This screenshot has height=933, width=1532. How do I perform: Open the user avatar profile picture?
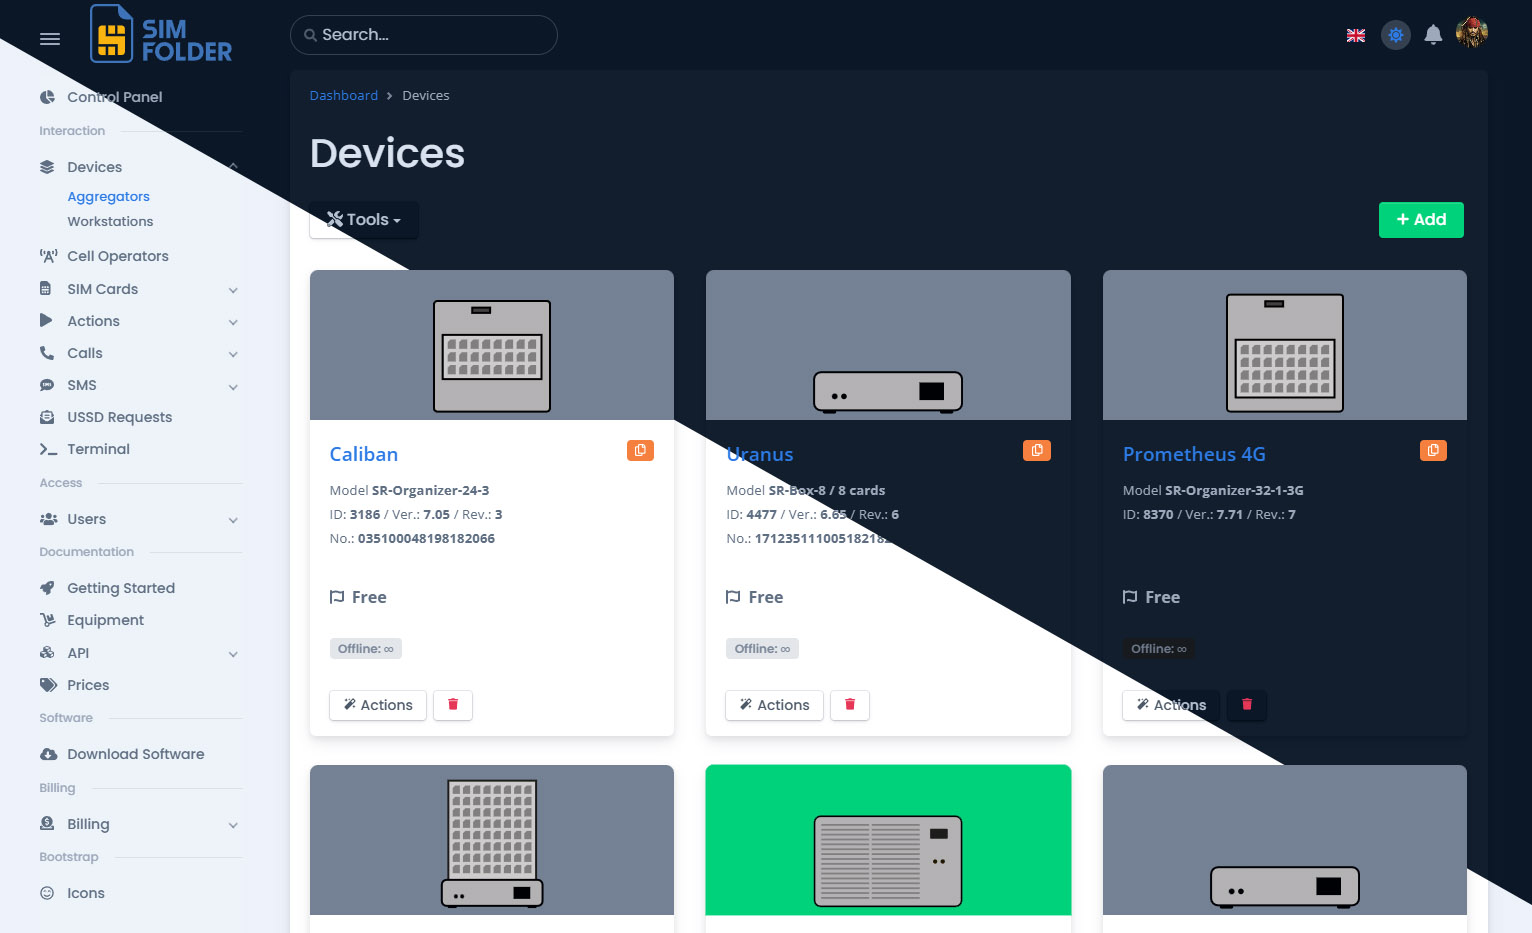[x=1472, y=33]
